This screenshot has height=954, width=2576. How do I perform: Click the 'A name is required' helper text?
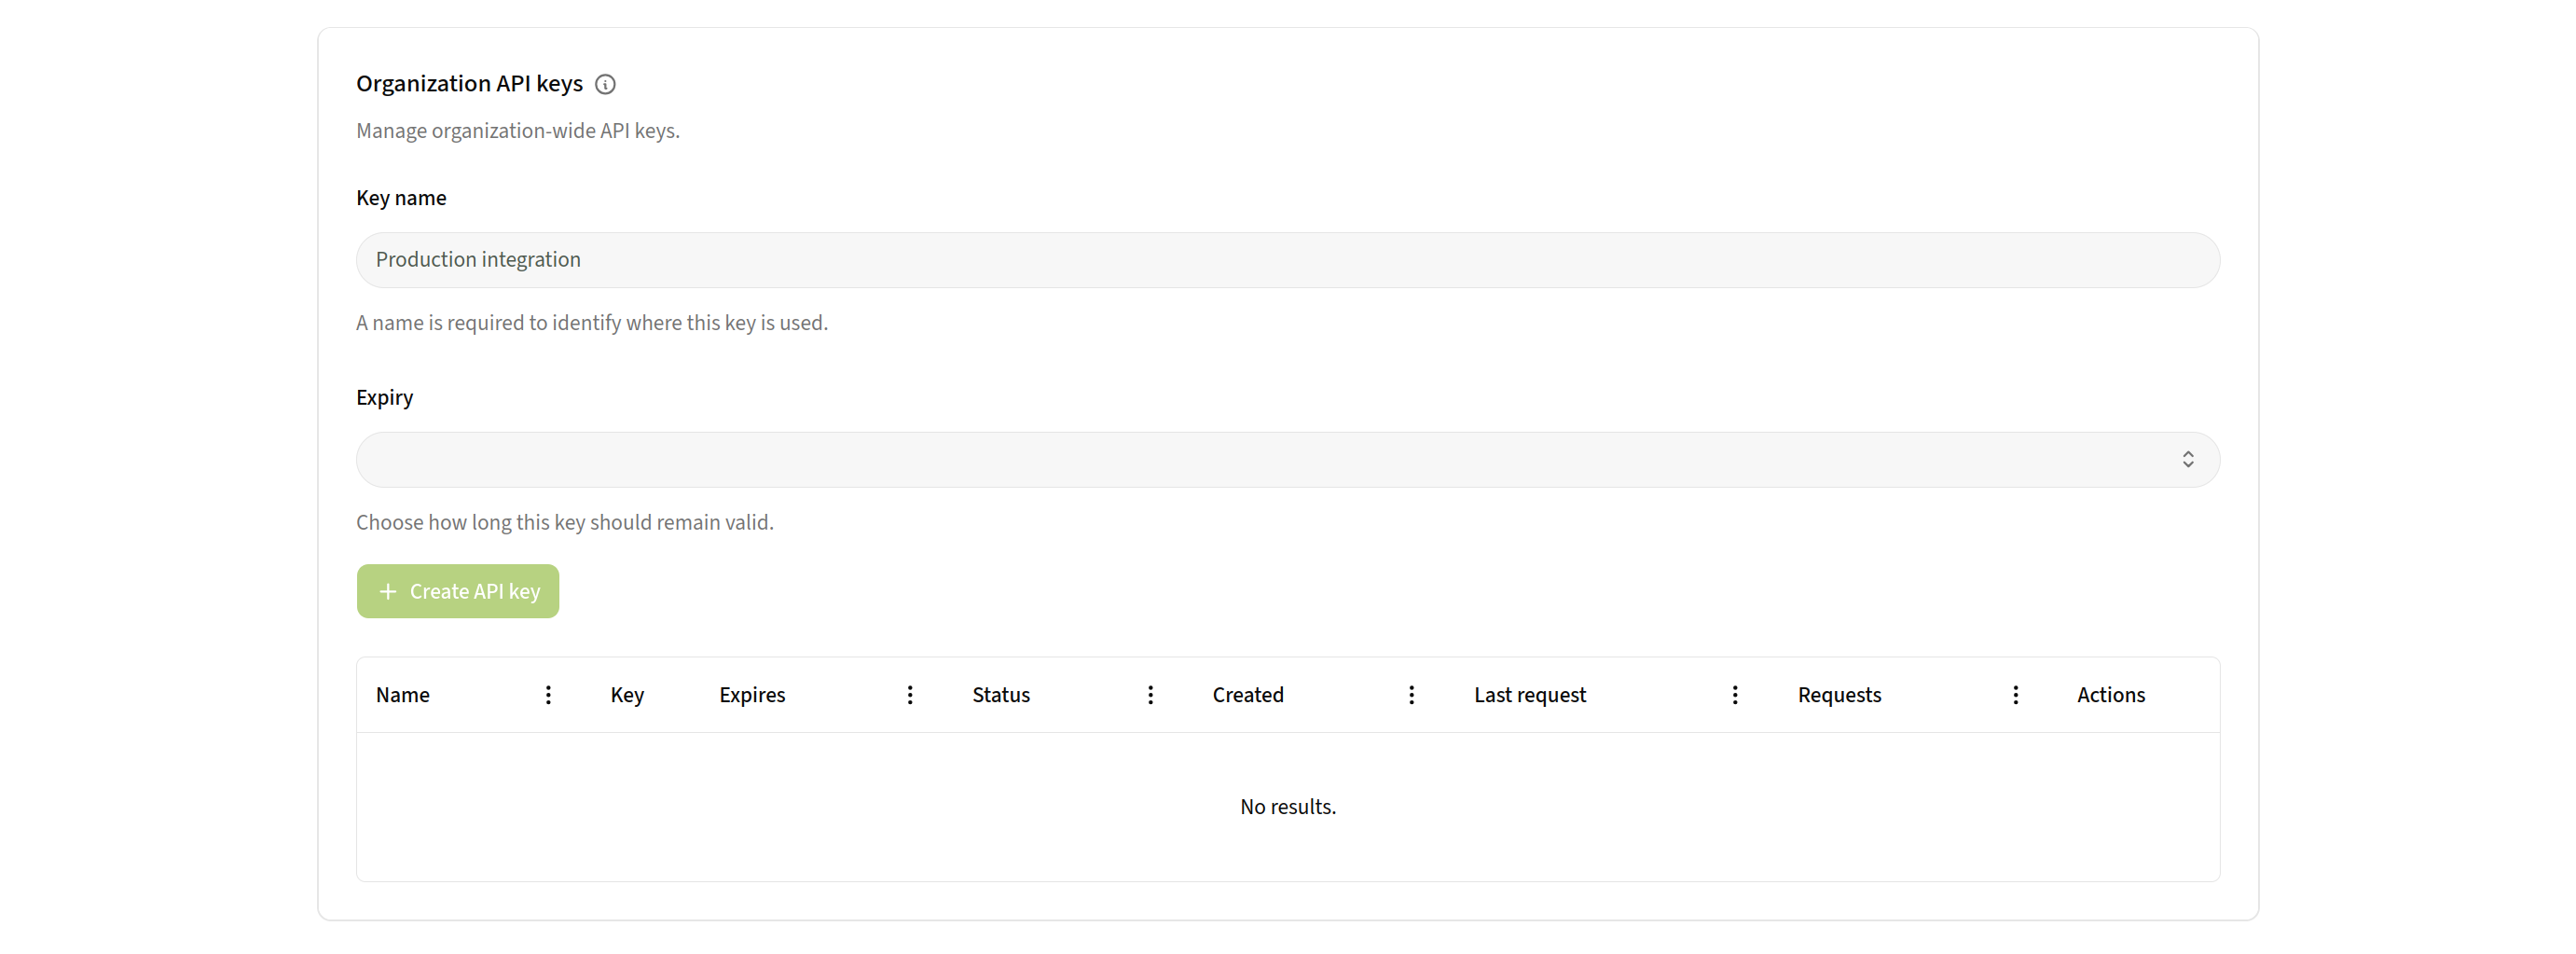point(592,323)
